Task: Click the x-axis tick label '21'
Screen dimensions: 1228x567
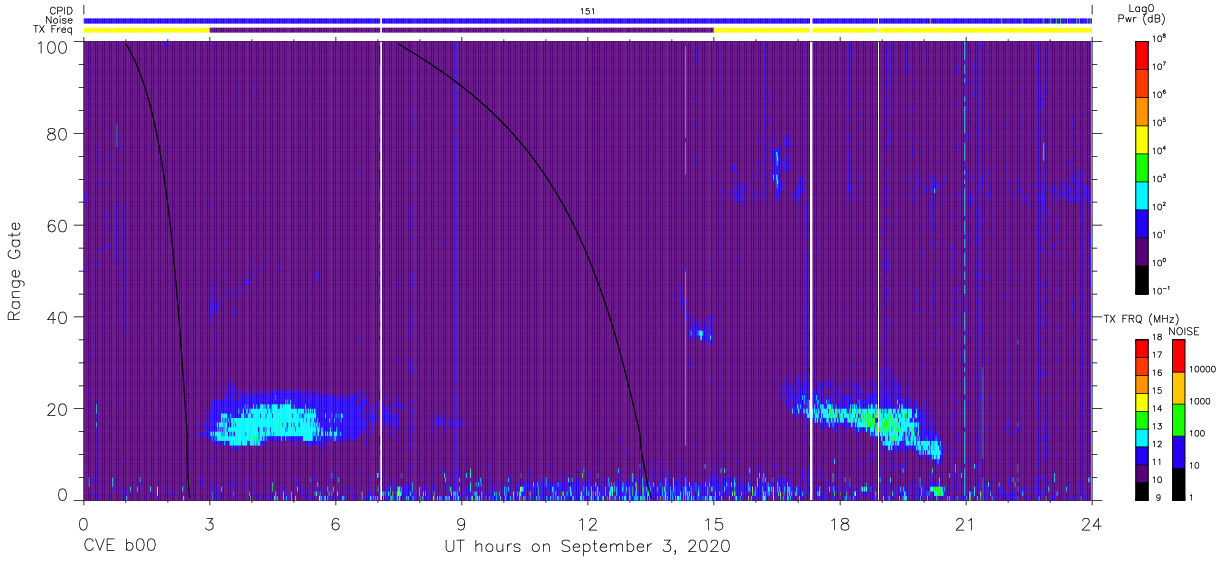Action: (x=966, y=526)
